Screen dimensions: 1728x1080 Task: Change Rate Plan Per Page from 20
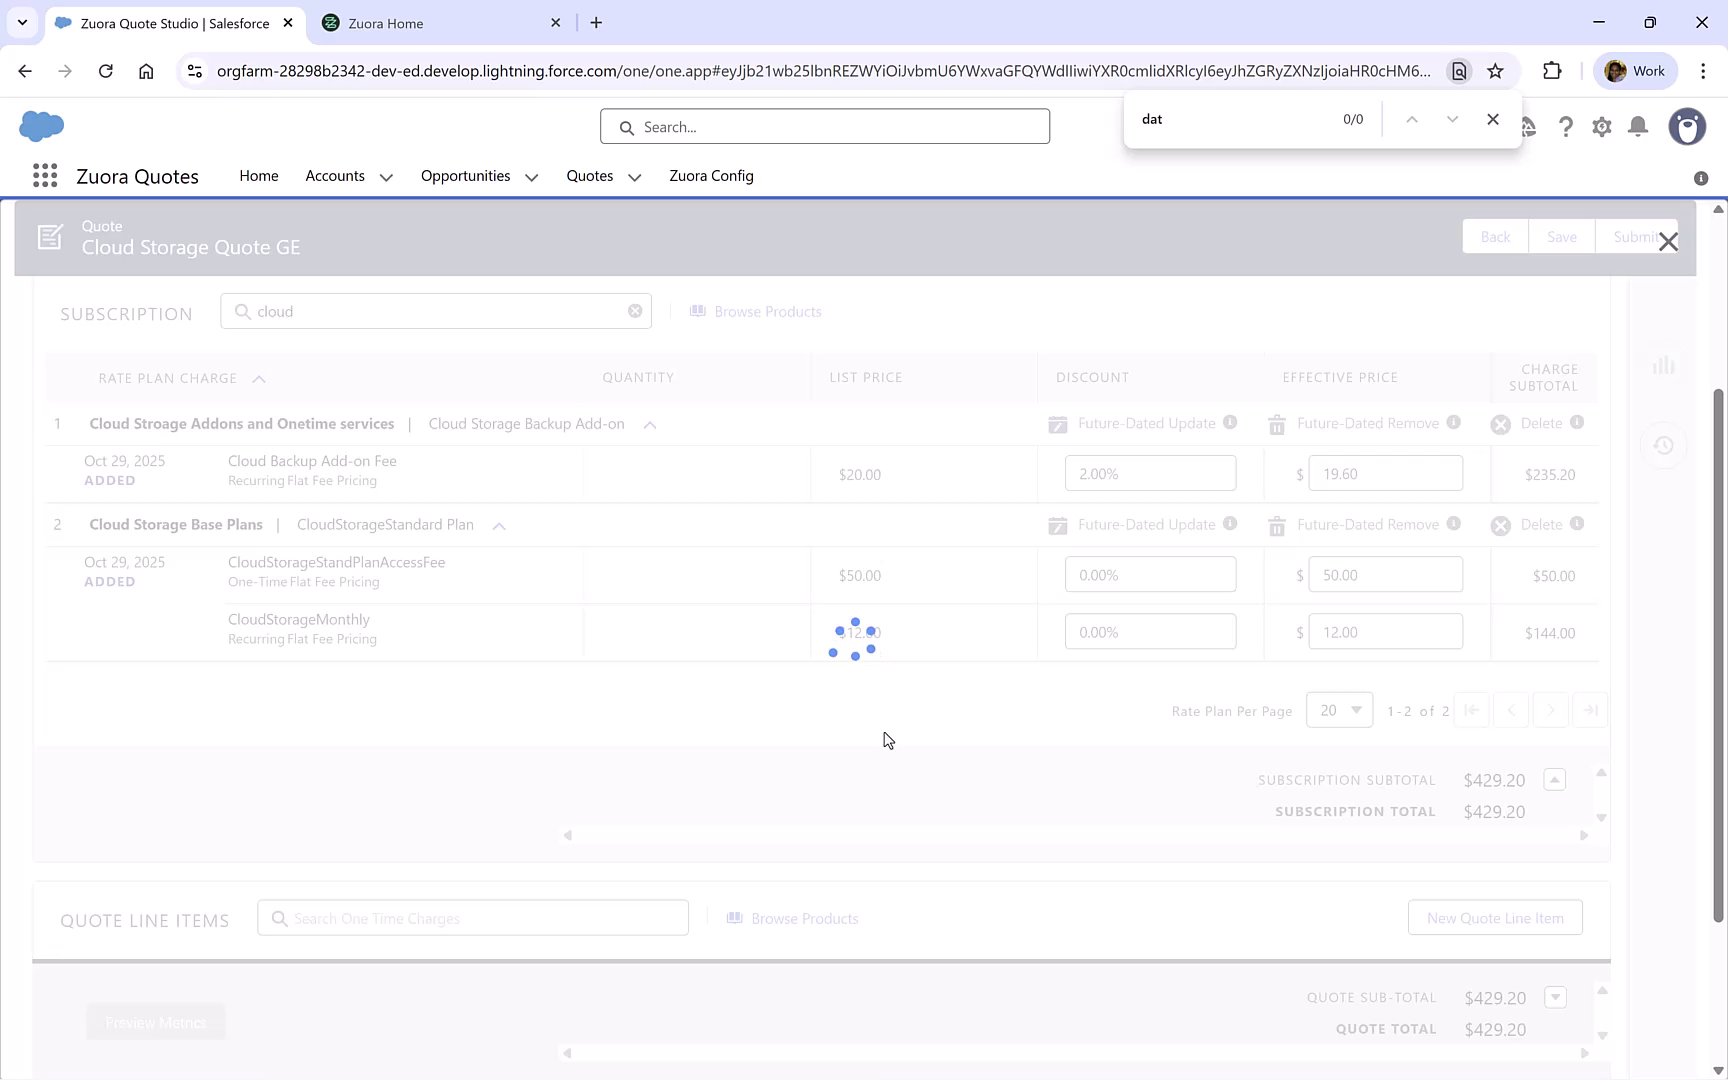tap(1339, 710)
